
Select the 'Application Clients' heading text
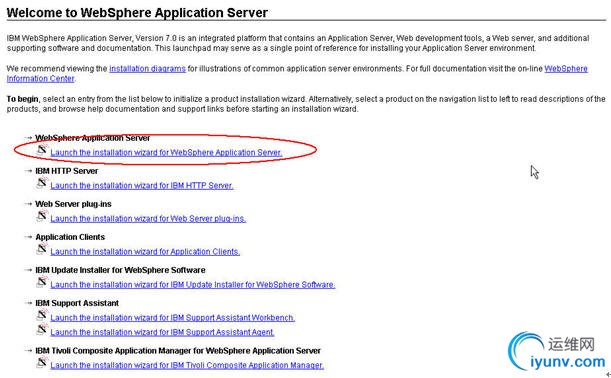coord(70,237)
